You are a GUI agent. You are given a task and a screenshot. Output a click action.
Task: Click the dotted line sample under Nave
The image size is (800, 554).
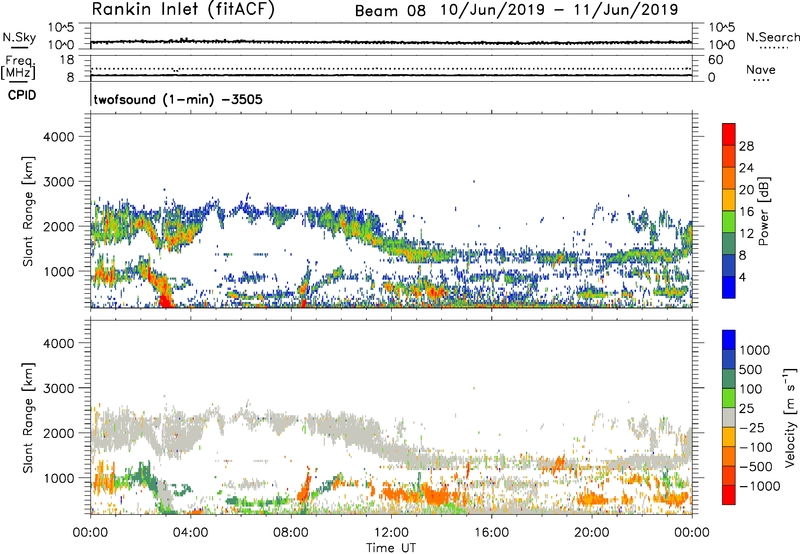[761, 81]
